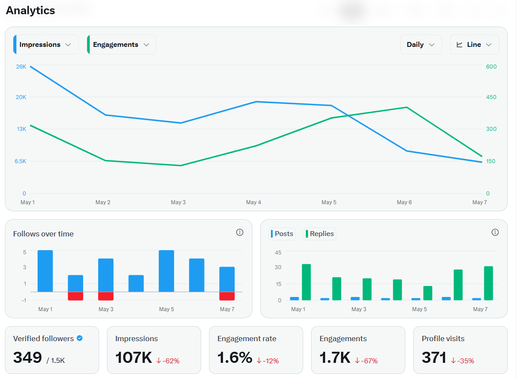This screenshot has height=380, width=526.
Task: Click the green May 1 replies bar
Action: [x=306, y=282]
